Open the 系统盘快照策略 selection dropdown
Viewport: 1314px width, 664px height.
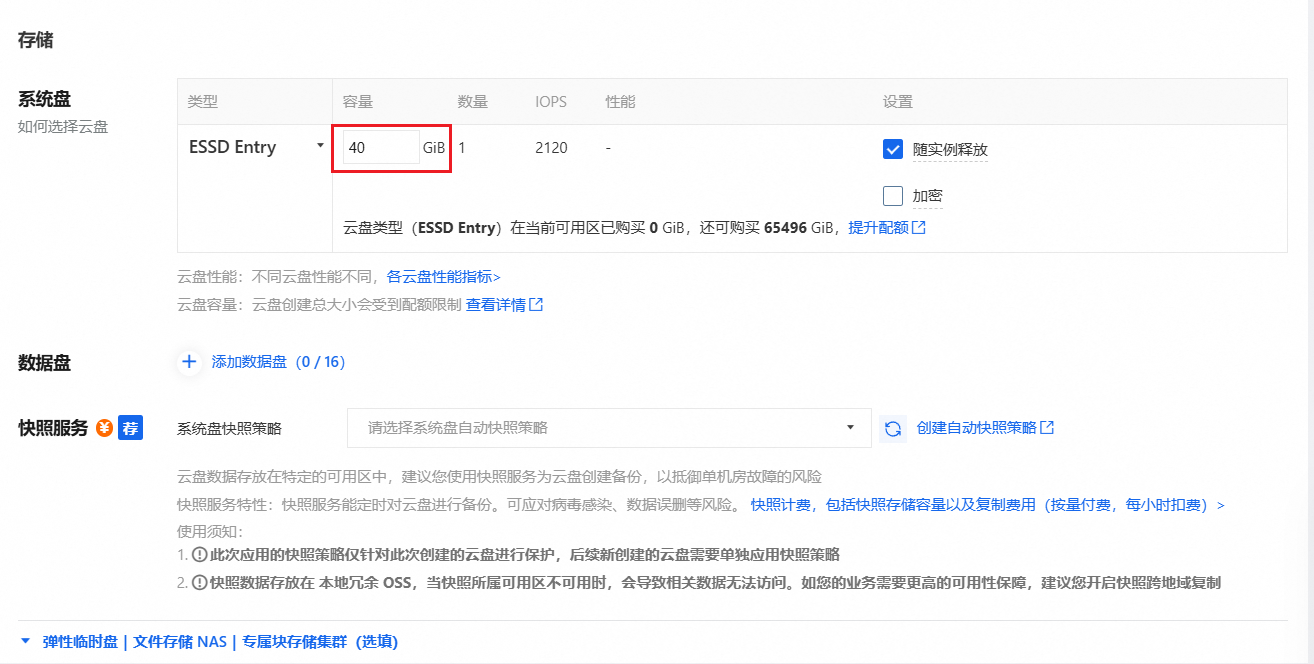click(610, 428)
